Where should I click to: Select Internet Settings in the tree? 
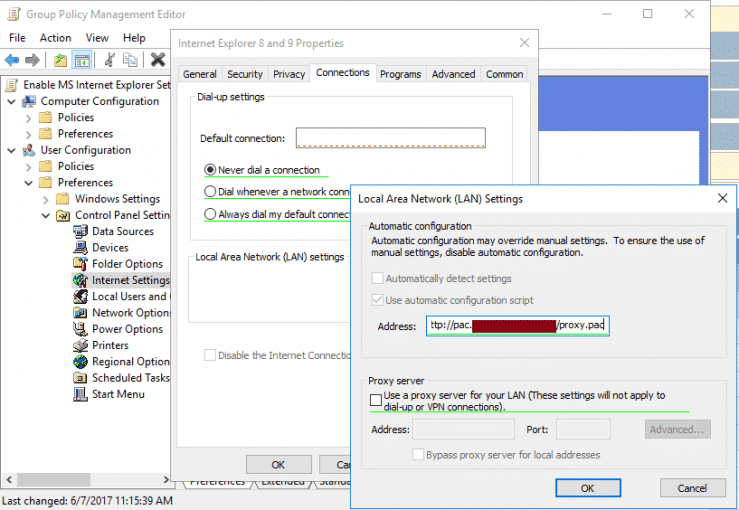pos(130,280)
